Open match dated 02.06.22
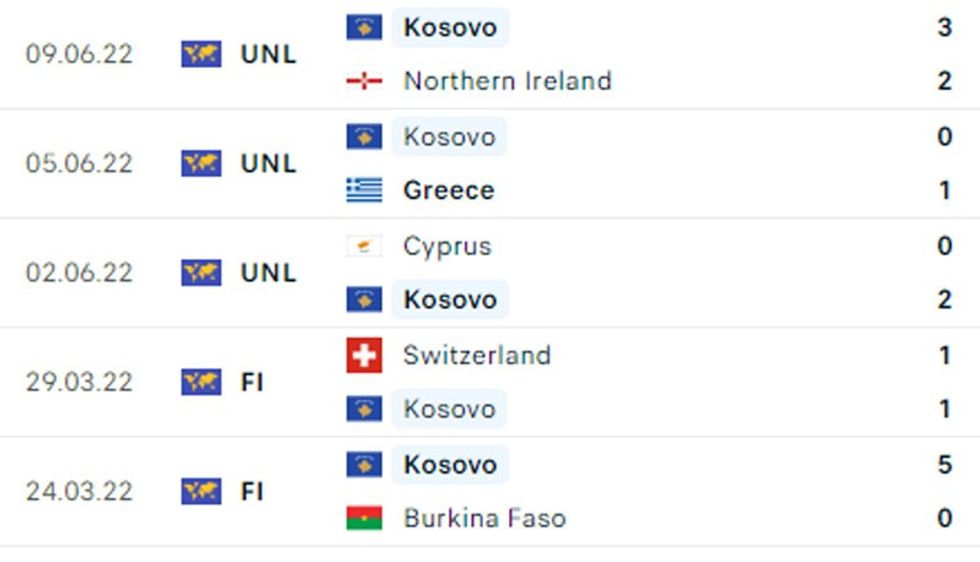This screenshot has height=562, width=980. tap(79, 273)
